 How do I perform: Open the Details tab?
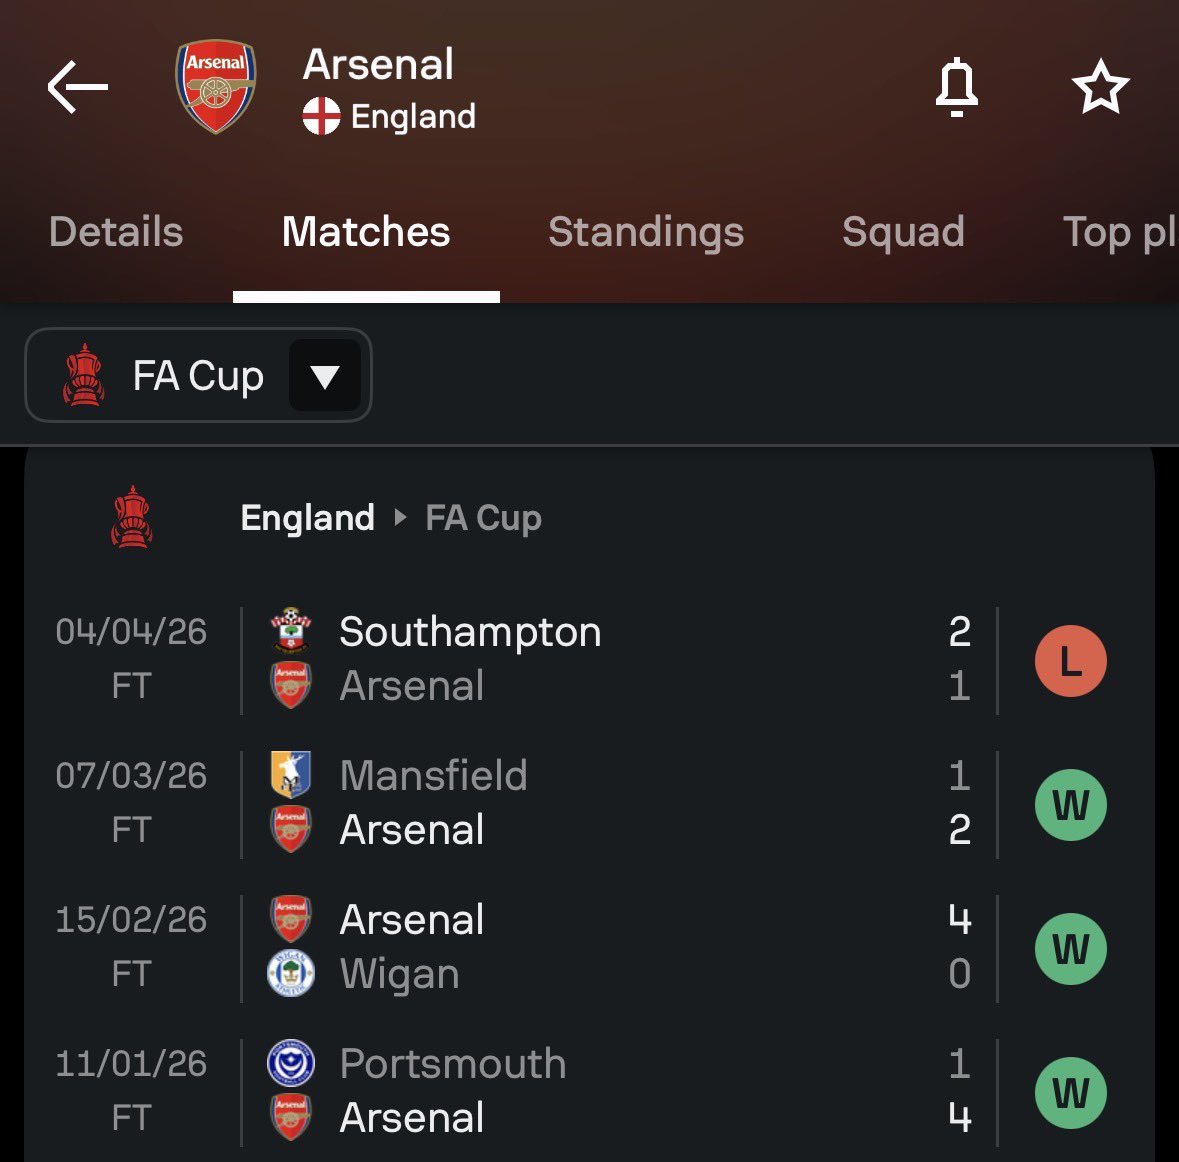116,232
